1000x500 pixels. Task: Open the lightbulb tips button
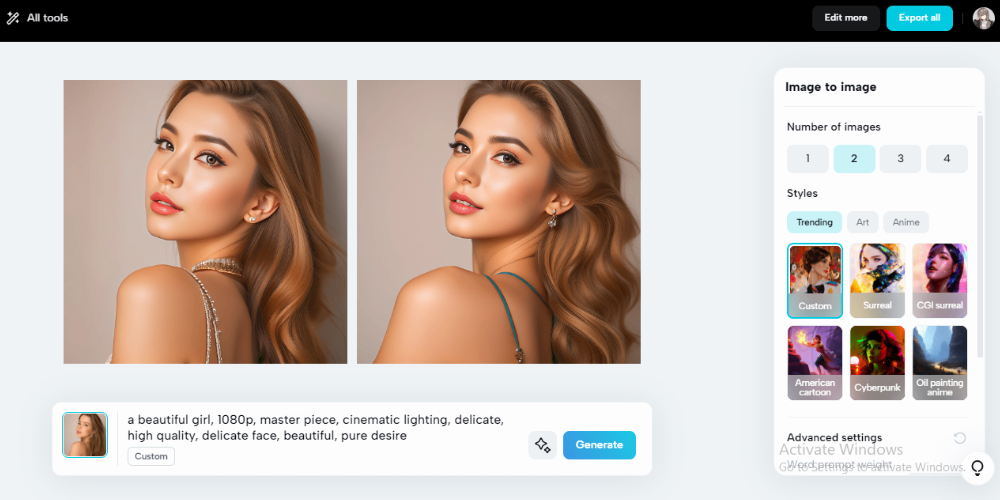[977, 468]
